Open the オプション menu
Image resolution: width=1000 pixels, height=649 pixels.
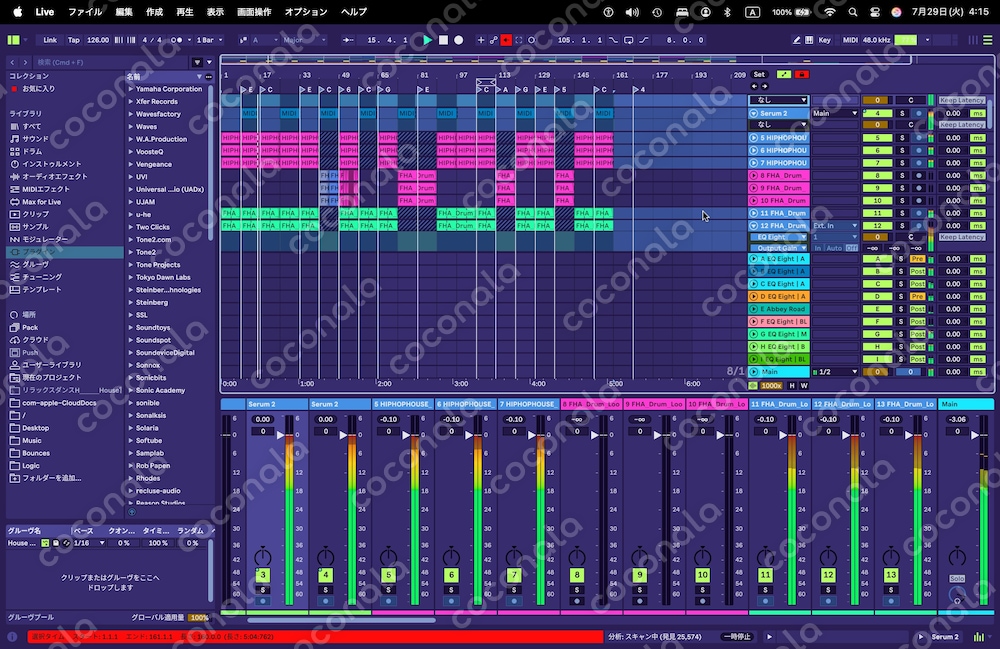click(306, 11)
